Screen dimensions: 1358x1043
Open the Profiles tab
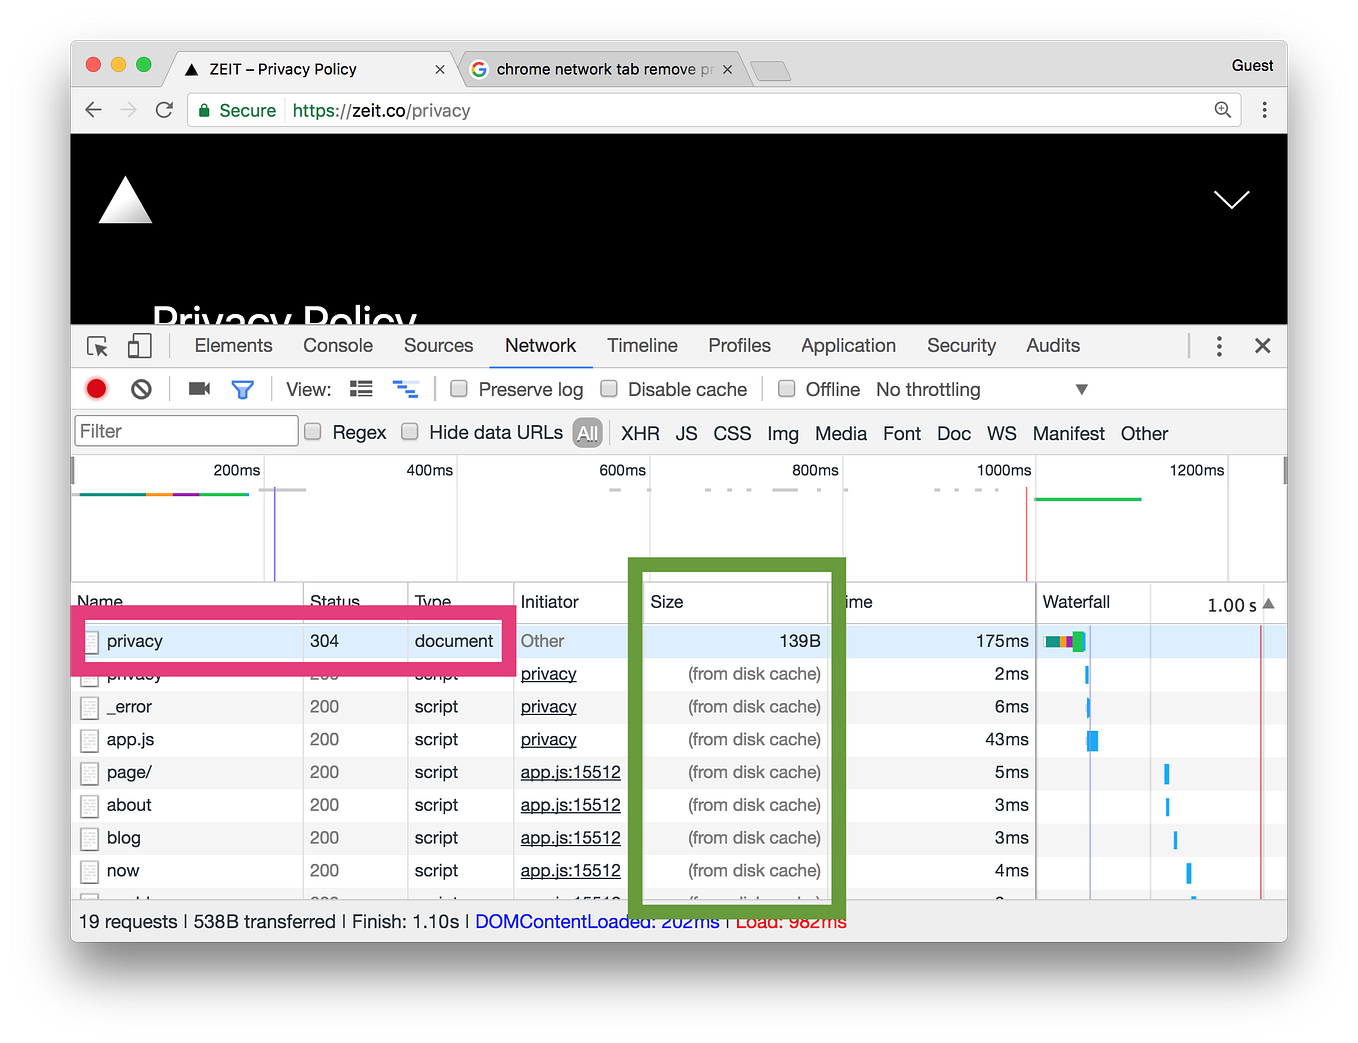[x=739, y=346]
